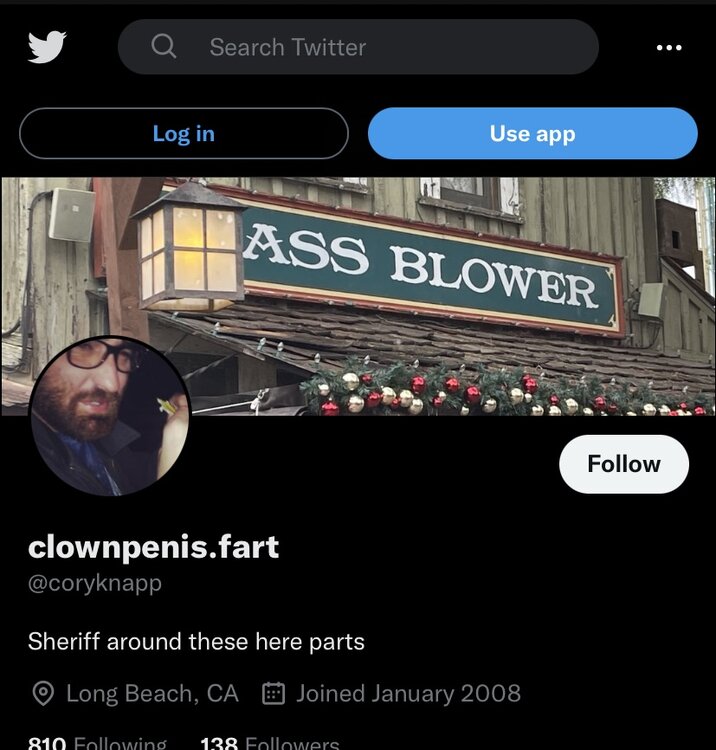This screenshot has height=750, width=716.
Task: Open the profile avatar photo
Action: (x=109, y=416)
